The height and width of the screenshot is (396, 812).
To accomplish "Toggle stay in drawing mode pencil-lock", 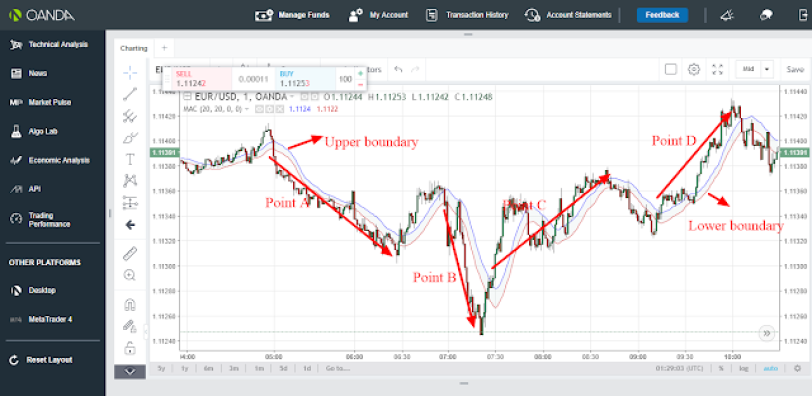I will (130, 326).
